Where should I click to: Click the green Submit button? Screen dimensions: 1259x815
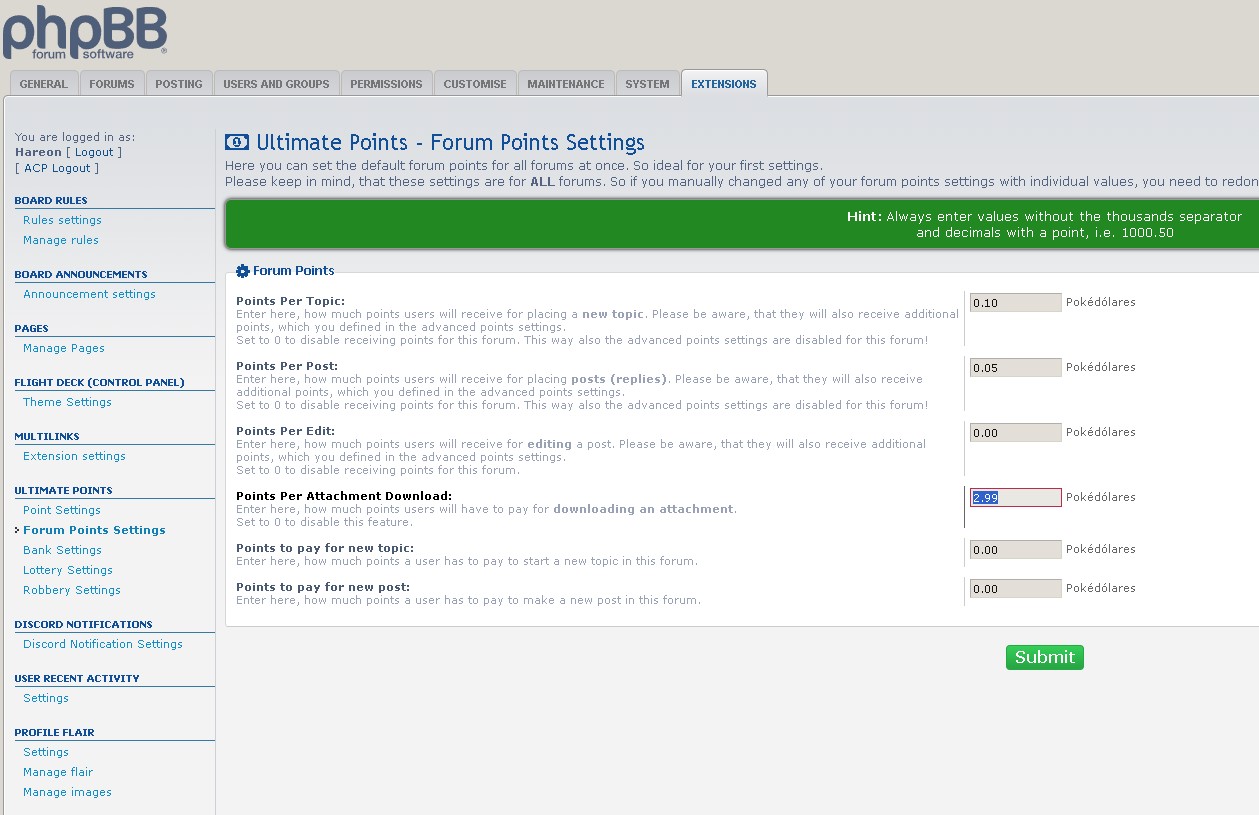(1045, 657)
